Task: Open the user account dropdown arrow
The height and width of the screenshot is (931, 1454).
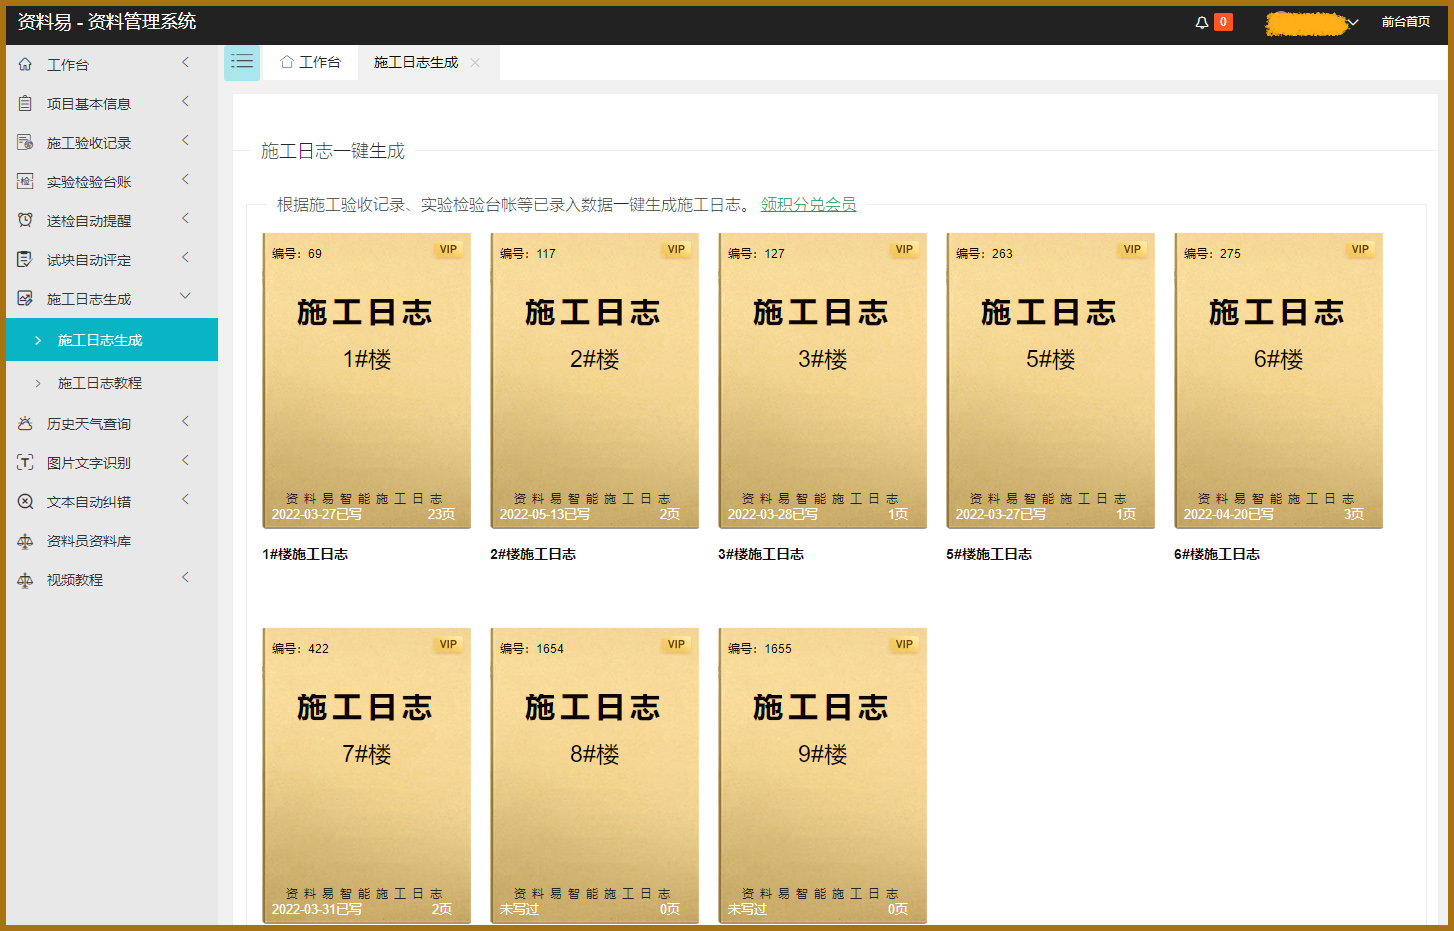Action: click(x=1353, y=22)
